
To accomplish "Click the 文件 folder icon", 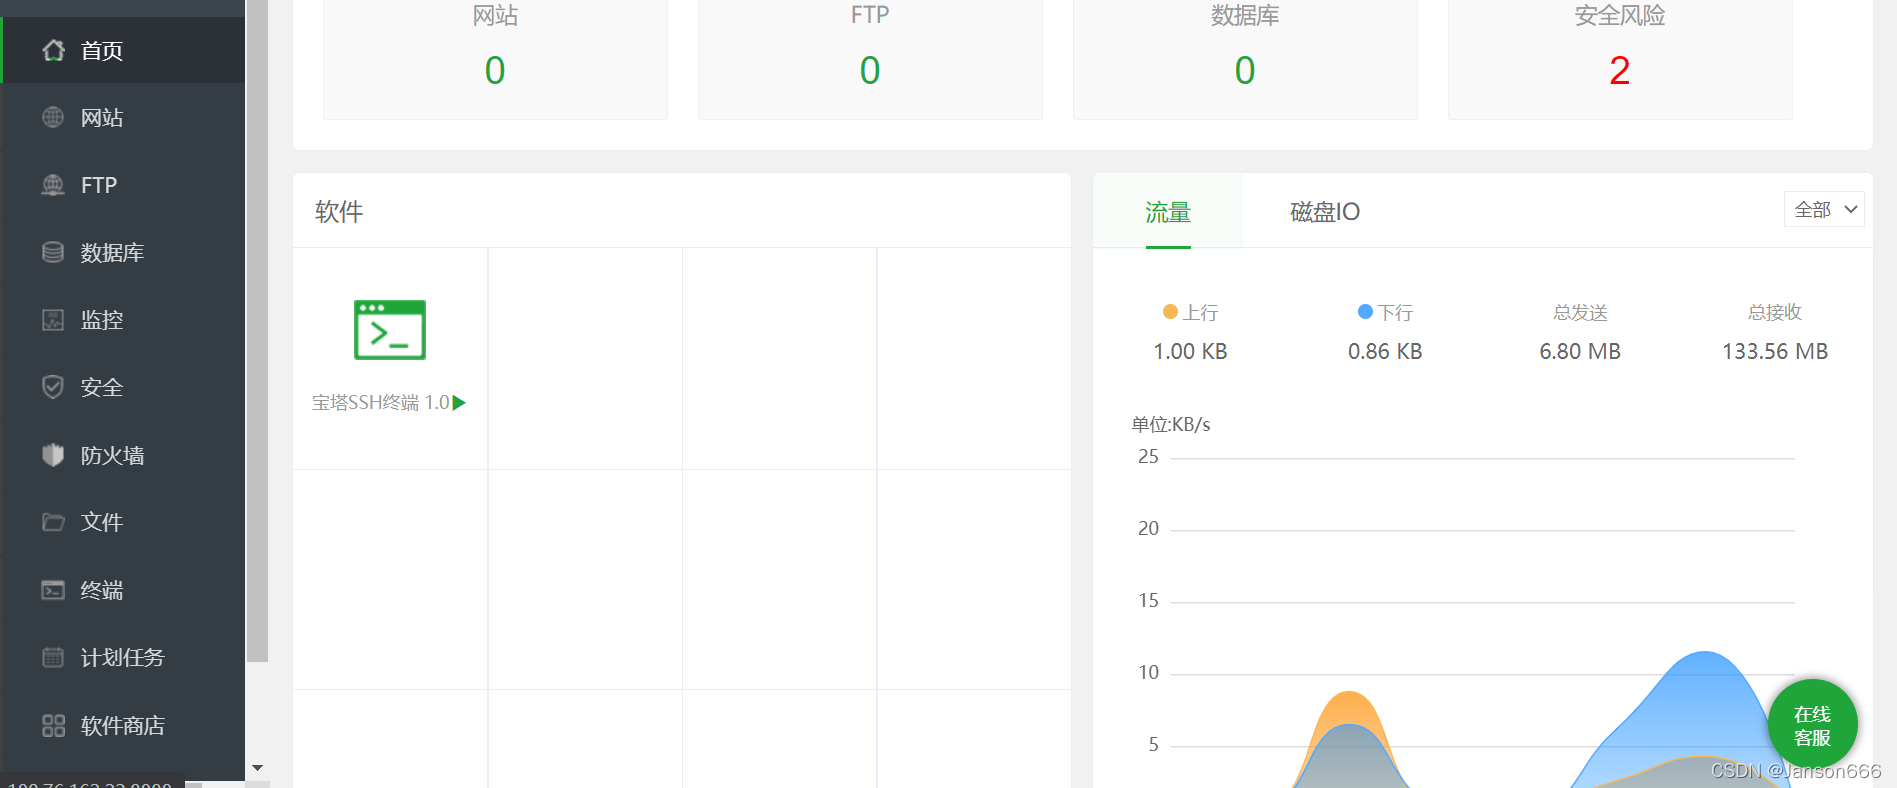I will coord(54,522).
